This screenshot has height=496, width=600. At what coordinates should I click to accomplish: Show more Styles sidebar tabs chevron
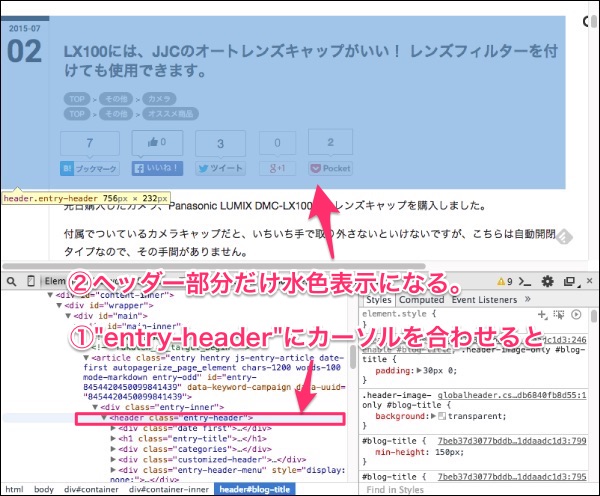(x=528, y=299)
